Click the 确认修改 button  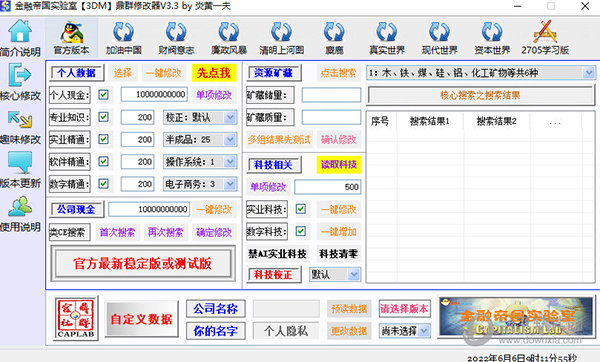pos(338,139)
